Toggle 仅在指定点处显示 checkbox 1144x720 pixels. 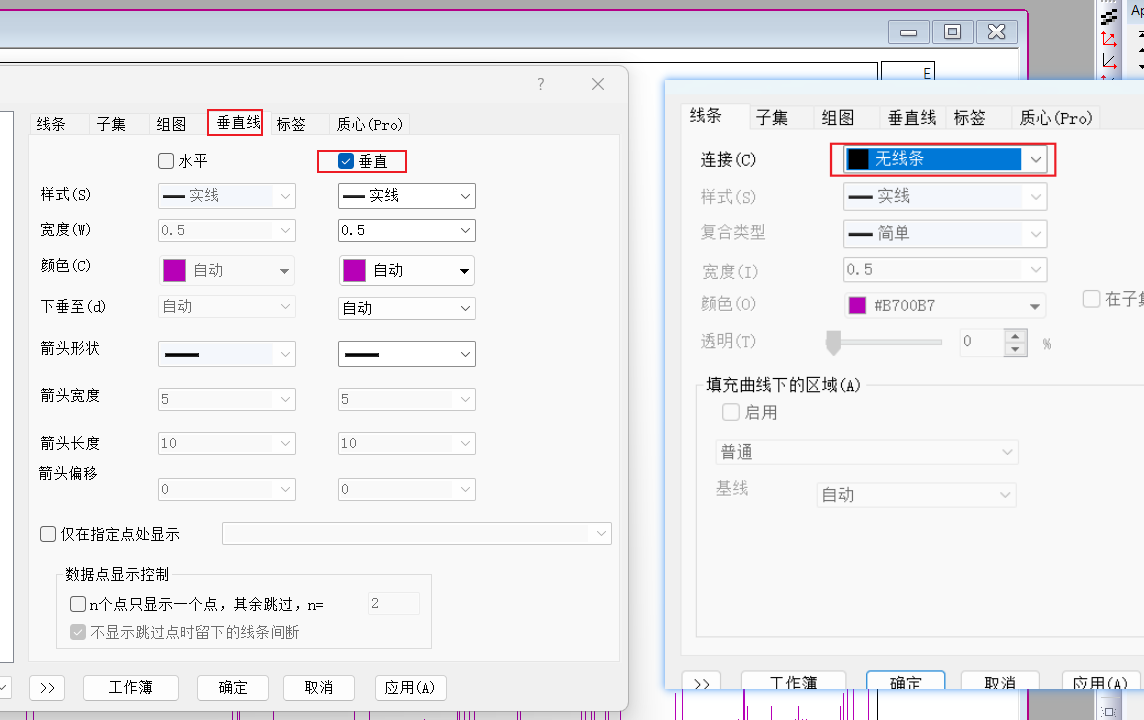[48, 534]
